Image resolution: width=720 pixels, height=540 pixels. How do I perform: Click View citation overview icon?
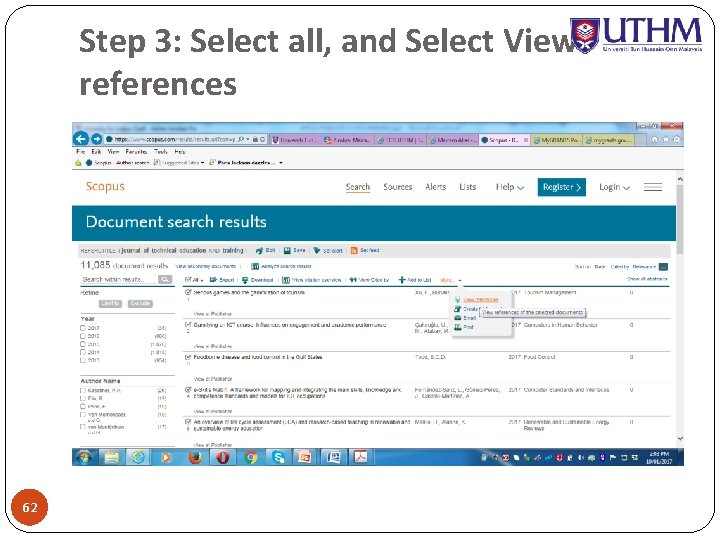pos(286,280)
